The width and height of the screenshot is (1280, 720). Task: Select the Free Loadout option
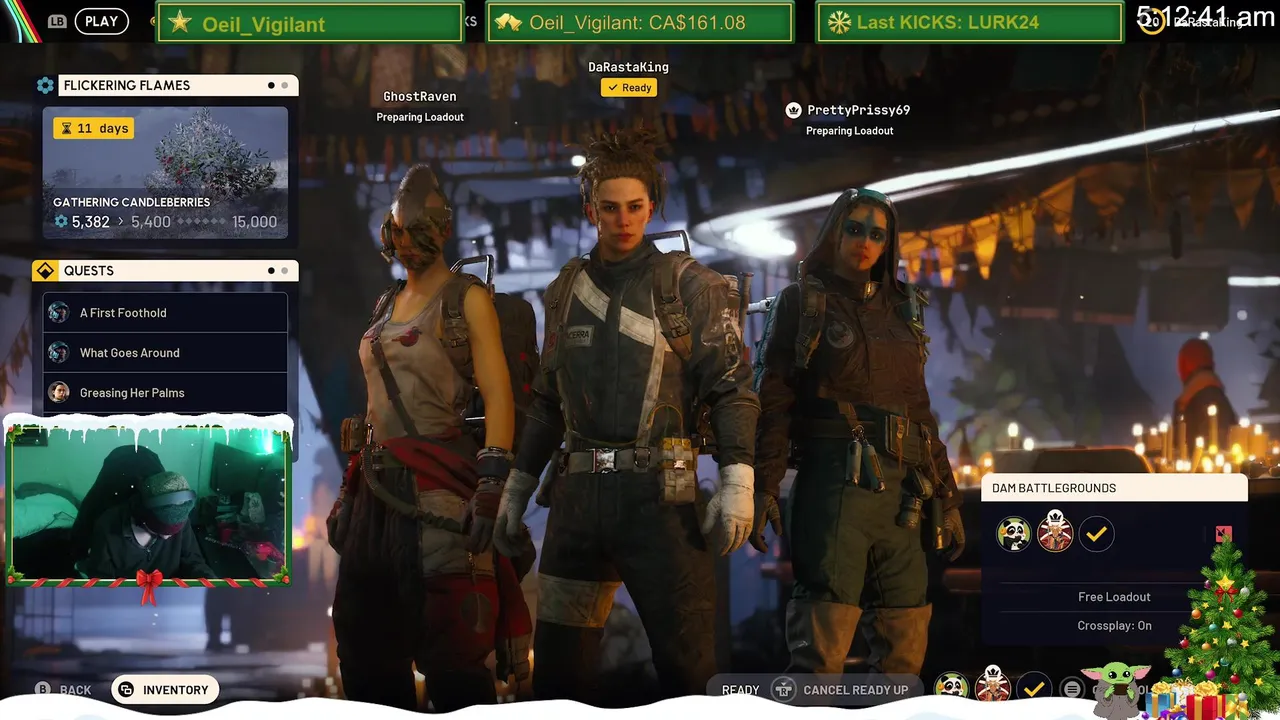(1114, 597)
